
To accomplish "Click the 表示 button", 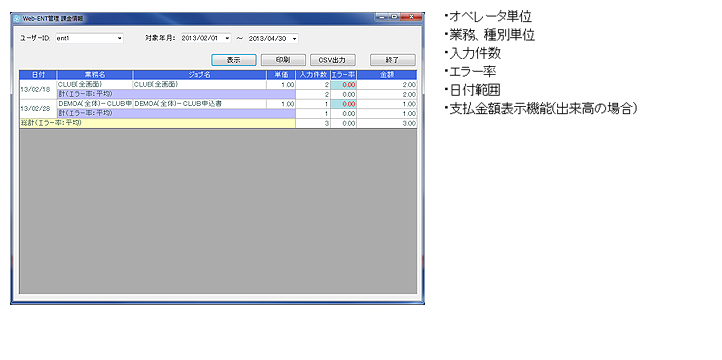I will coord(234,60).
